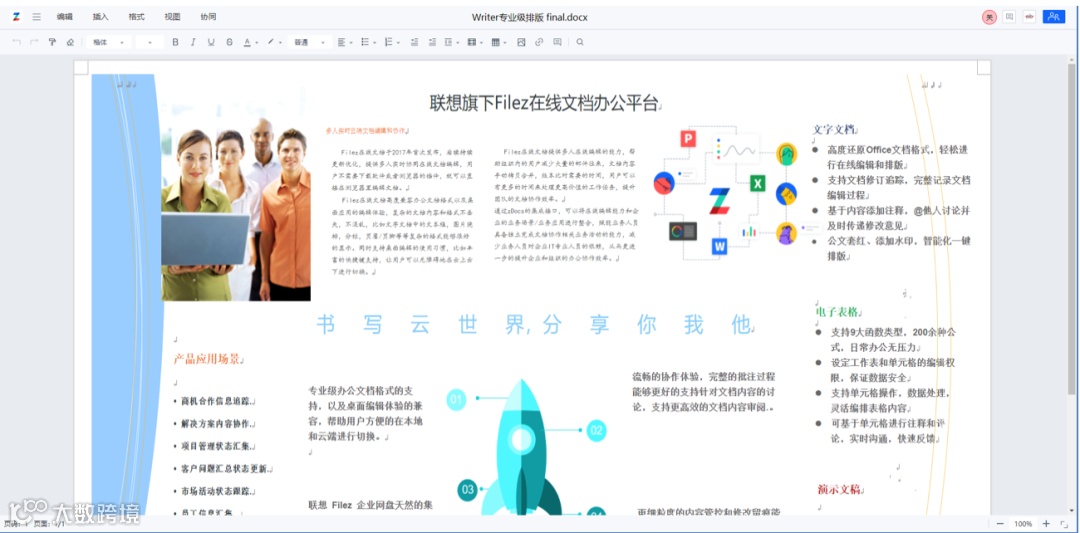Click the fit page icon in status bar
The height and width of the screenshot is (533, 1080).
coord(1063,524)
